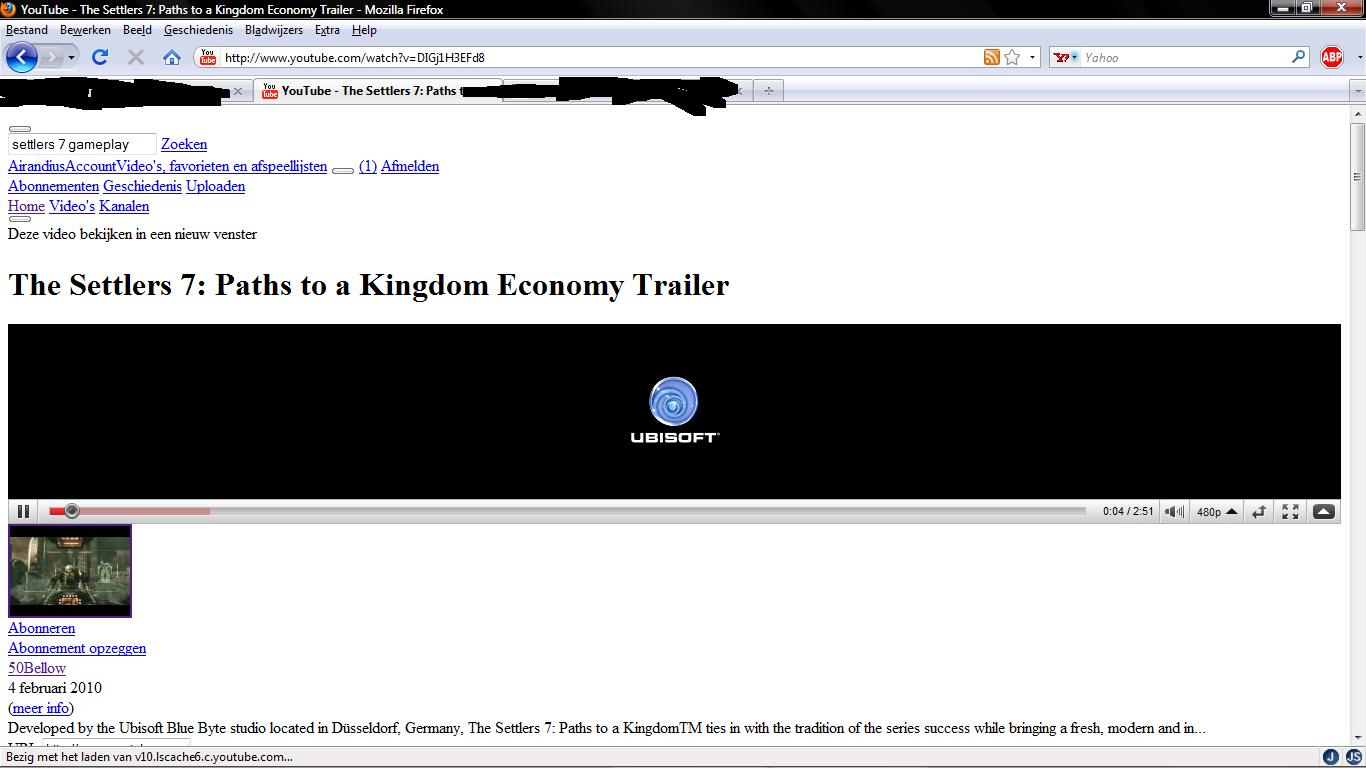Click the Abonneren subscribe link
The width and height of the screenshot is (1366, 768).
point(41,628)
